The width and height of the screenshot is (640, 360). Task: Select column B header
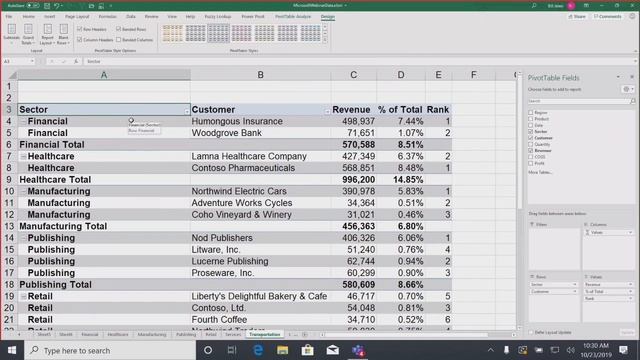click(x=260, y=75)
